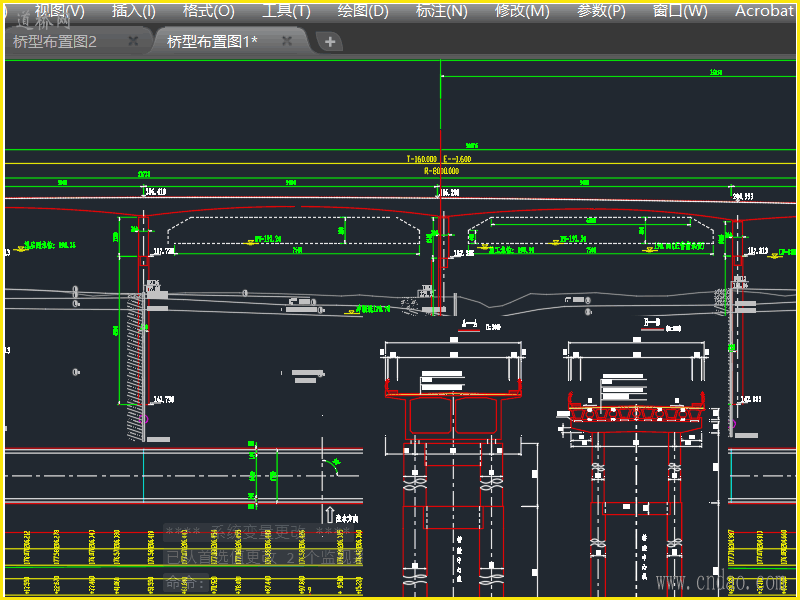
Task: Open the 工具(T) menu
Action: [286, 11]
